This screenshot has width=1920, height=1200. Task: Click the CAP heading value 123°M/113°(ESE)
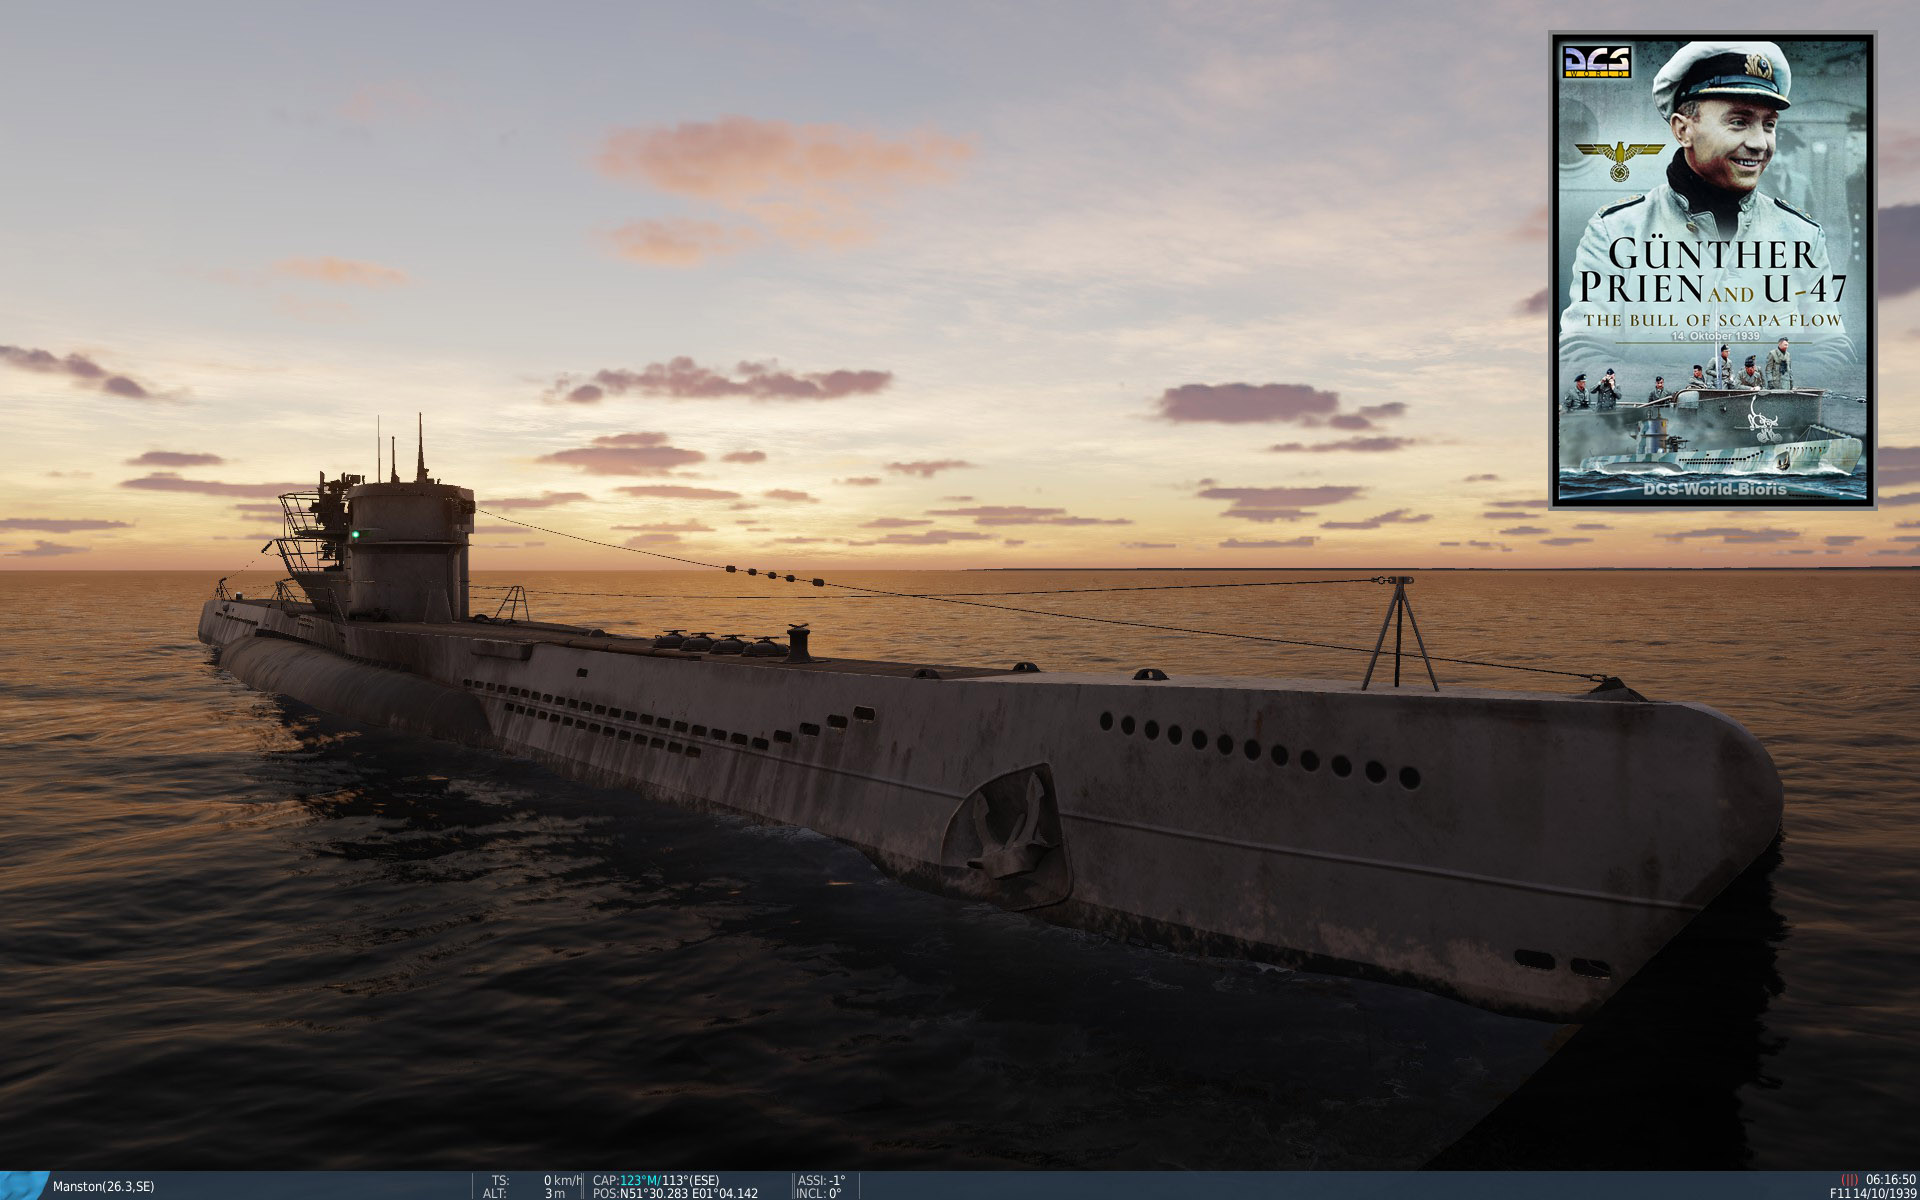[668, 1180]
